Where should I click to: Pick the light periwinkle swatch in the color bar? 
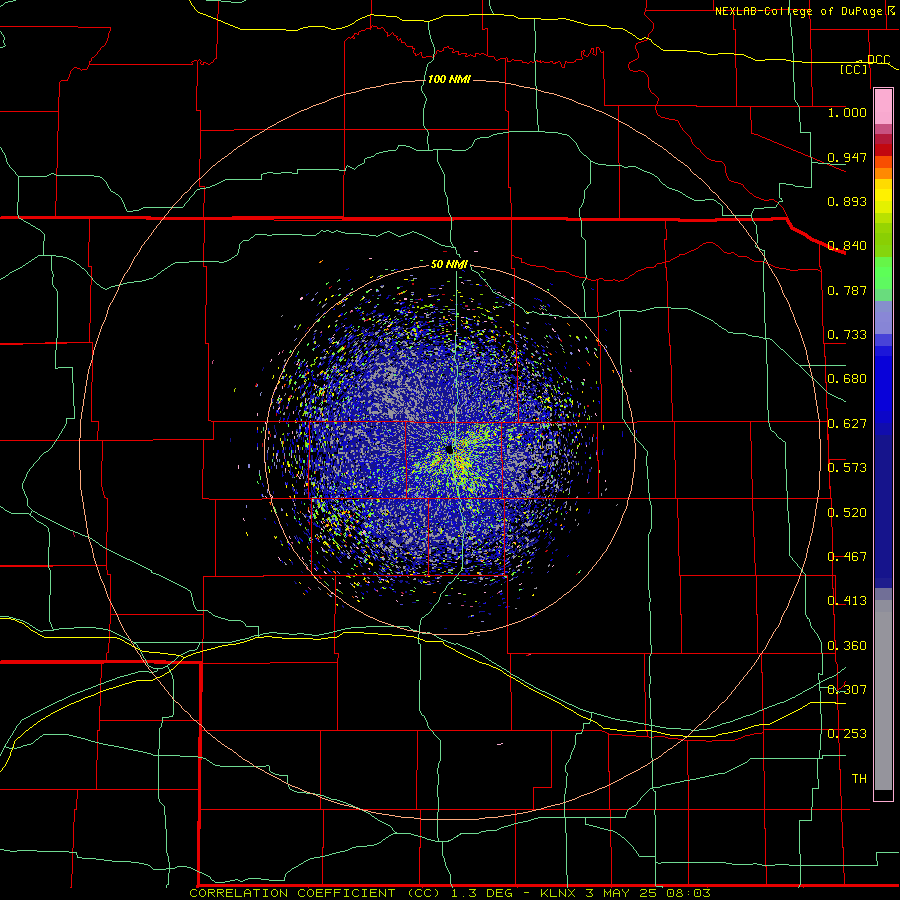coord(883,317)
